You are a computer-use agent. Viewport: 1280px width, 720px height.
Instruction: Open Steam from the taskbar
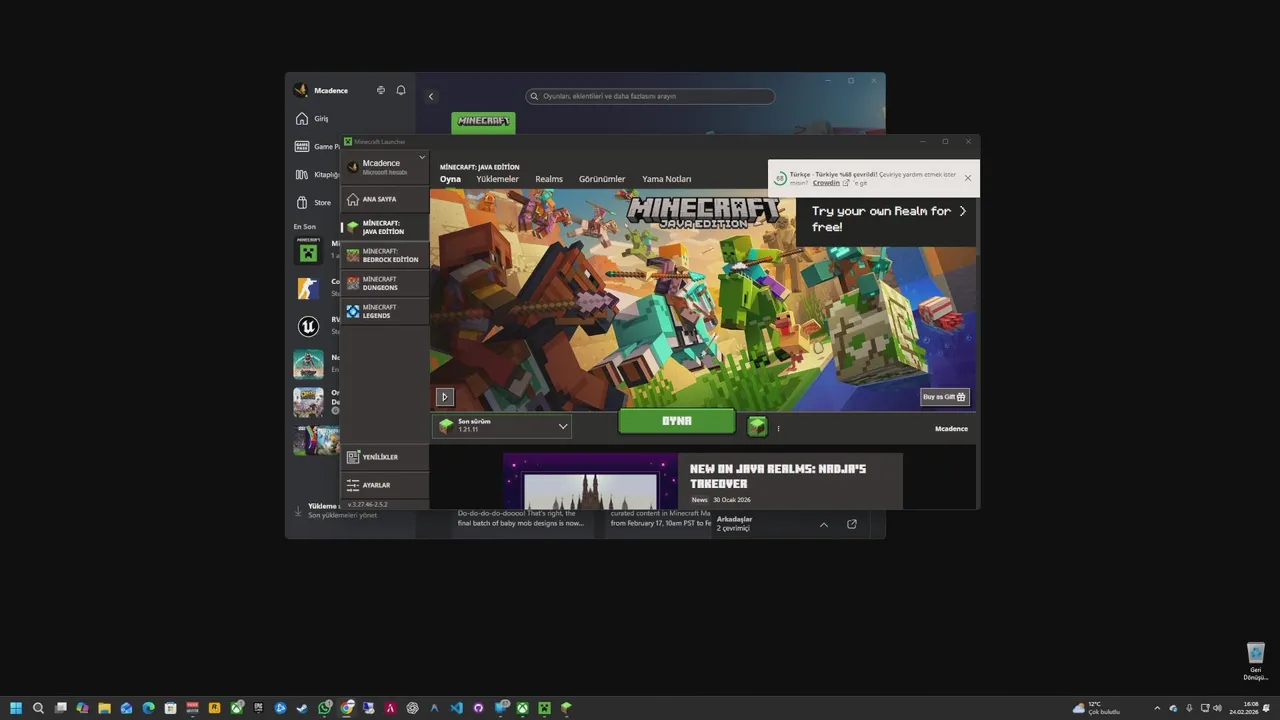302,708
